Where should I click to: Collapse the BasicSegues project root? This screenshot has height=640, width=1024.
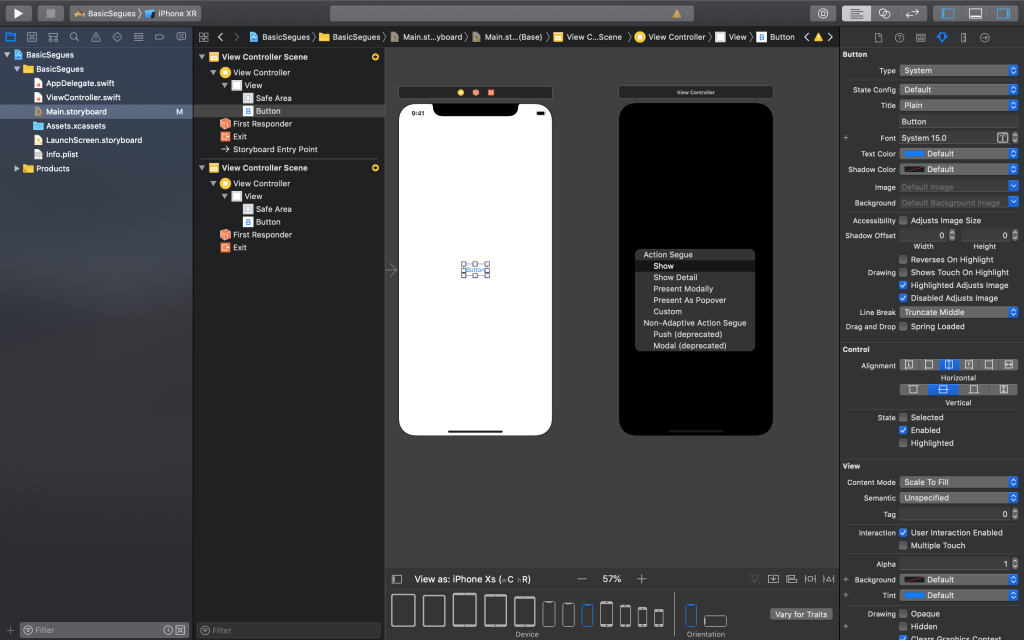(7, 55)
